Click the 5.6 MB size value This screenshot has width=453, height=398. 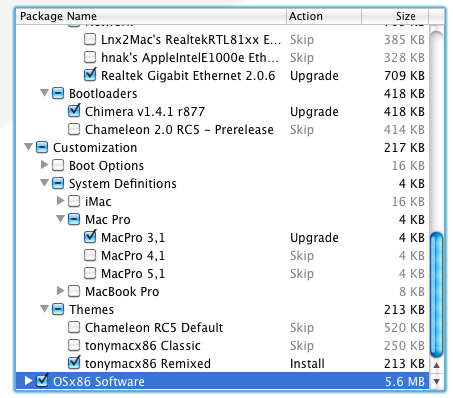[405, 382]
